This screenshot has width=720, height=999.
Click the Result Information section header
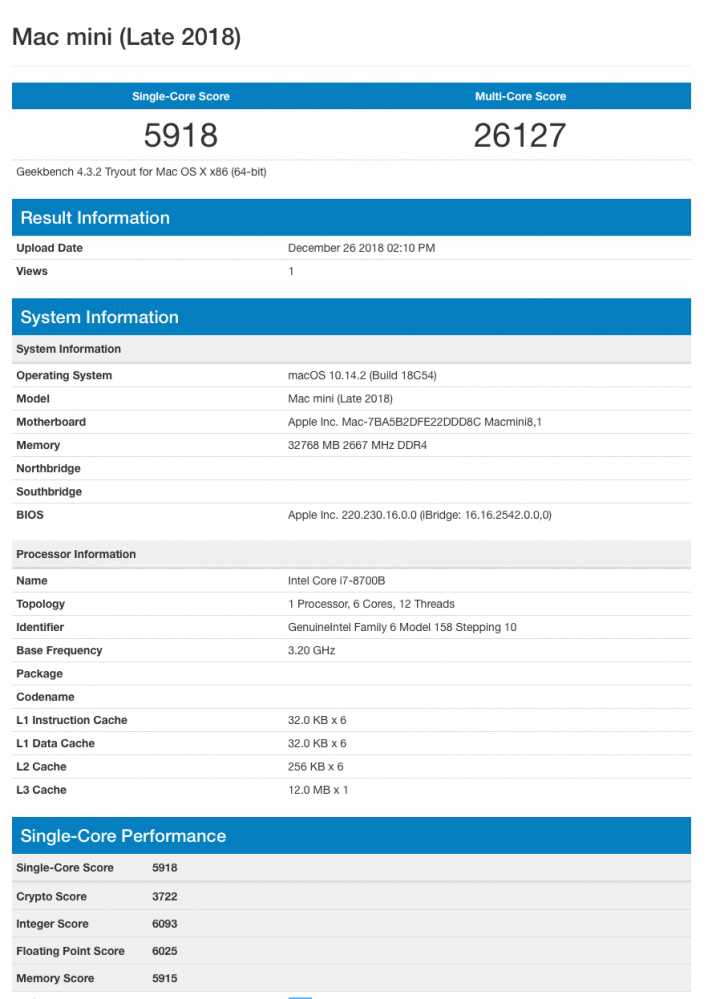351,217
